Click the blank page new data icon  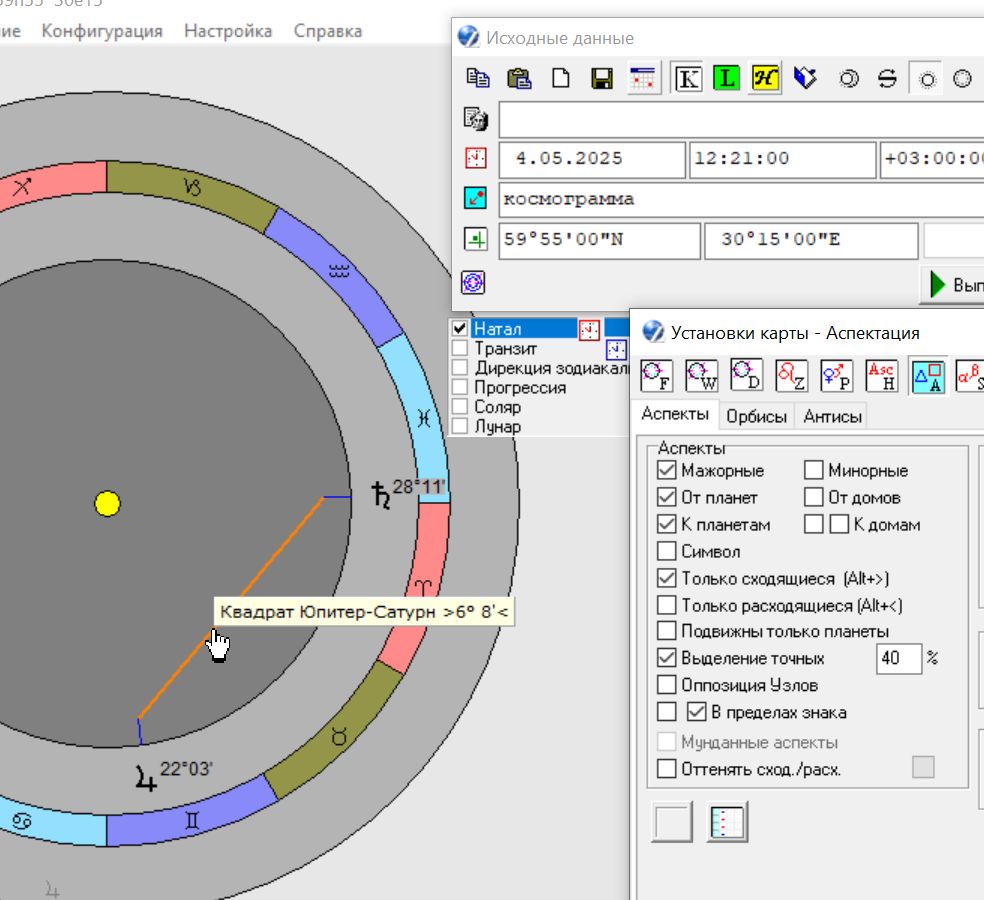pos(560,78)
